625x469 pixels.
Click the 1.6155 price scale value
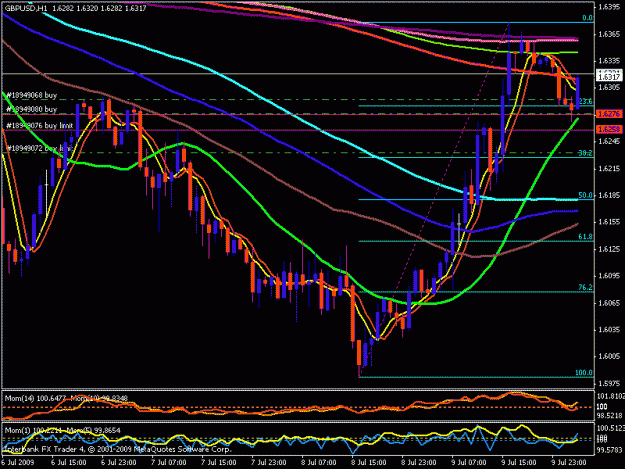coord(609,222)
